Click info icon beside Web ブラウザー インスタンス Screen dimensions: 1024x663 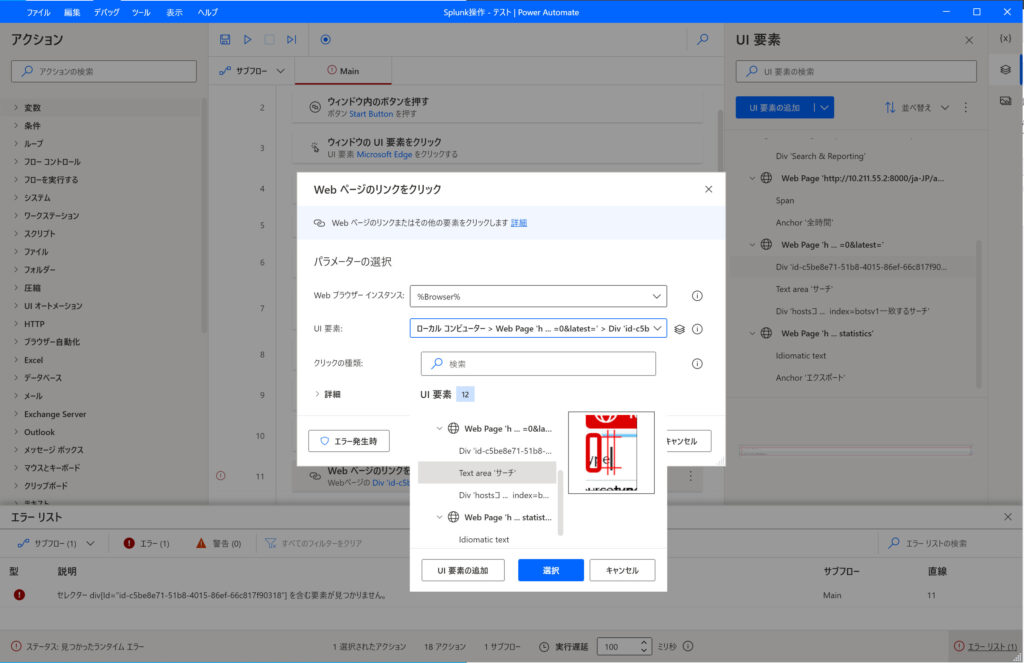pyautogui.click(x=697, y=296)
